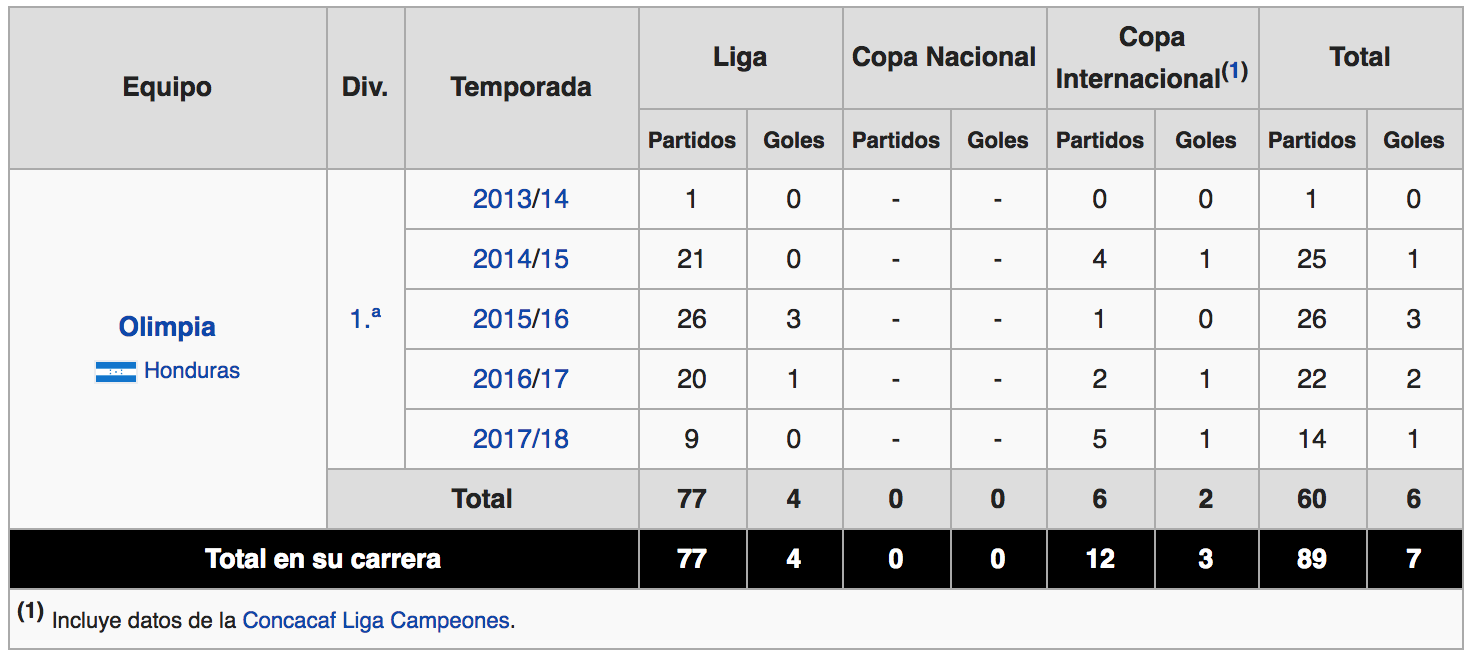This screenshot has height=658, width=1474.
Task: Click the Div. column header
Action: [x=365, y=88]
